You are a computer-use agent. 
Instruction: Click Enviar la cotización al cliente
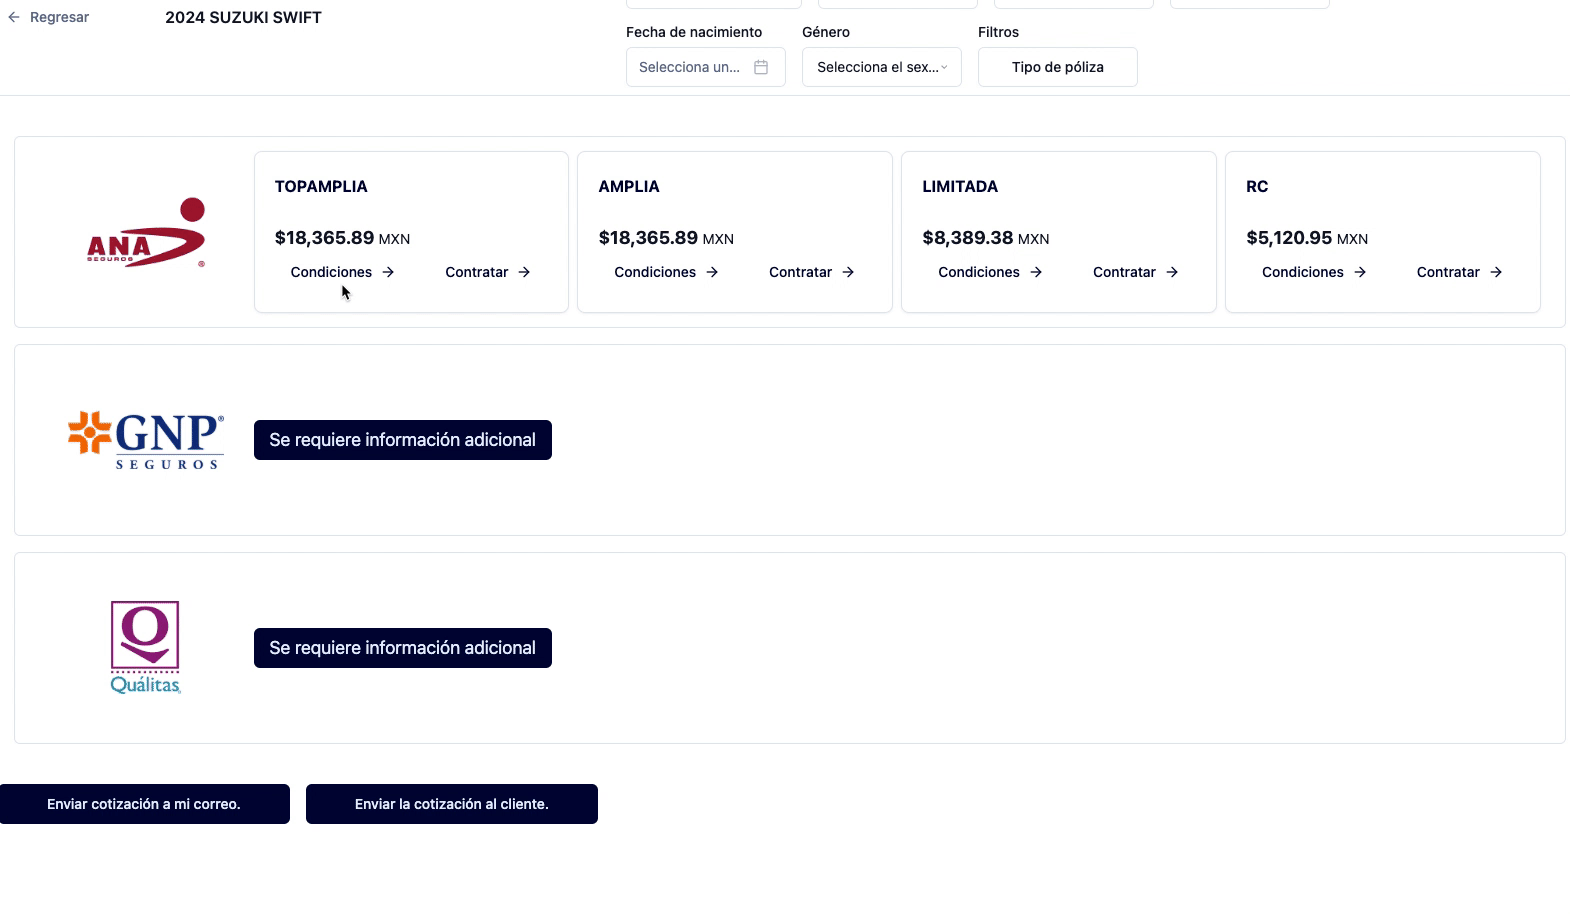coord(452,804)
